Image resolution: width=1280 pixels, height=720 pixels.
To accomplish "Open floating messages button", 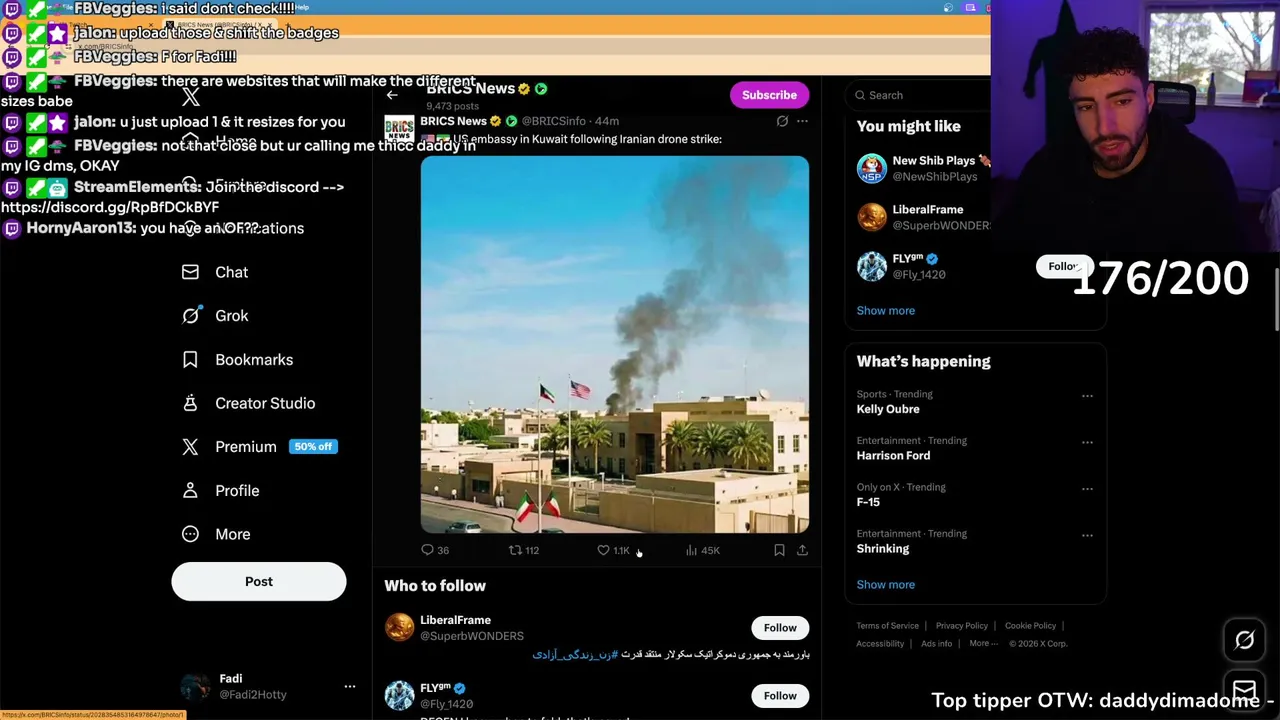I will coord(1244,690).
